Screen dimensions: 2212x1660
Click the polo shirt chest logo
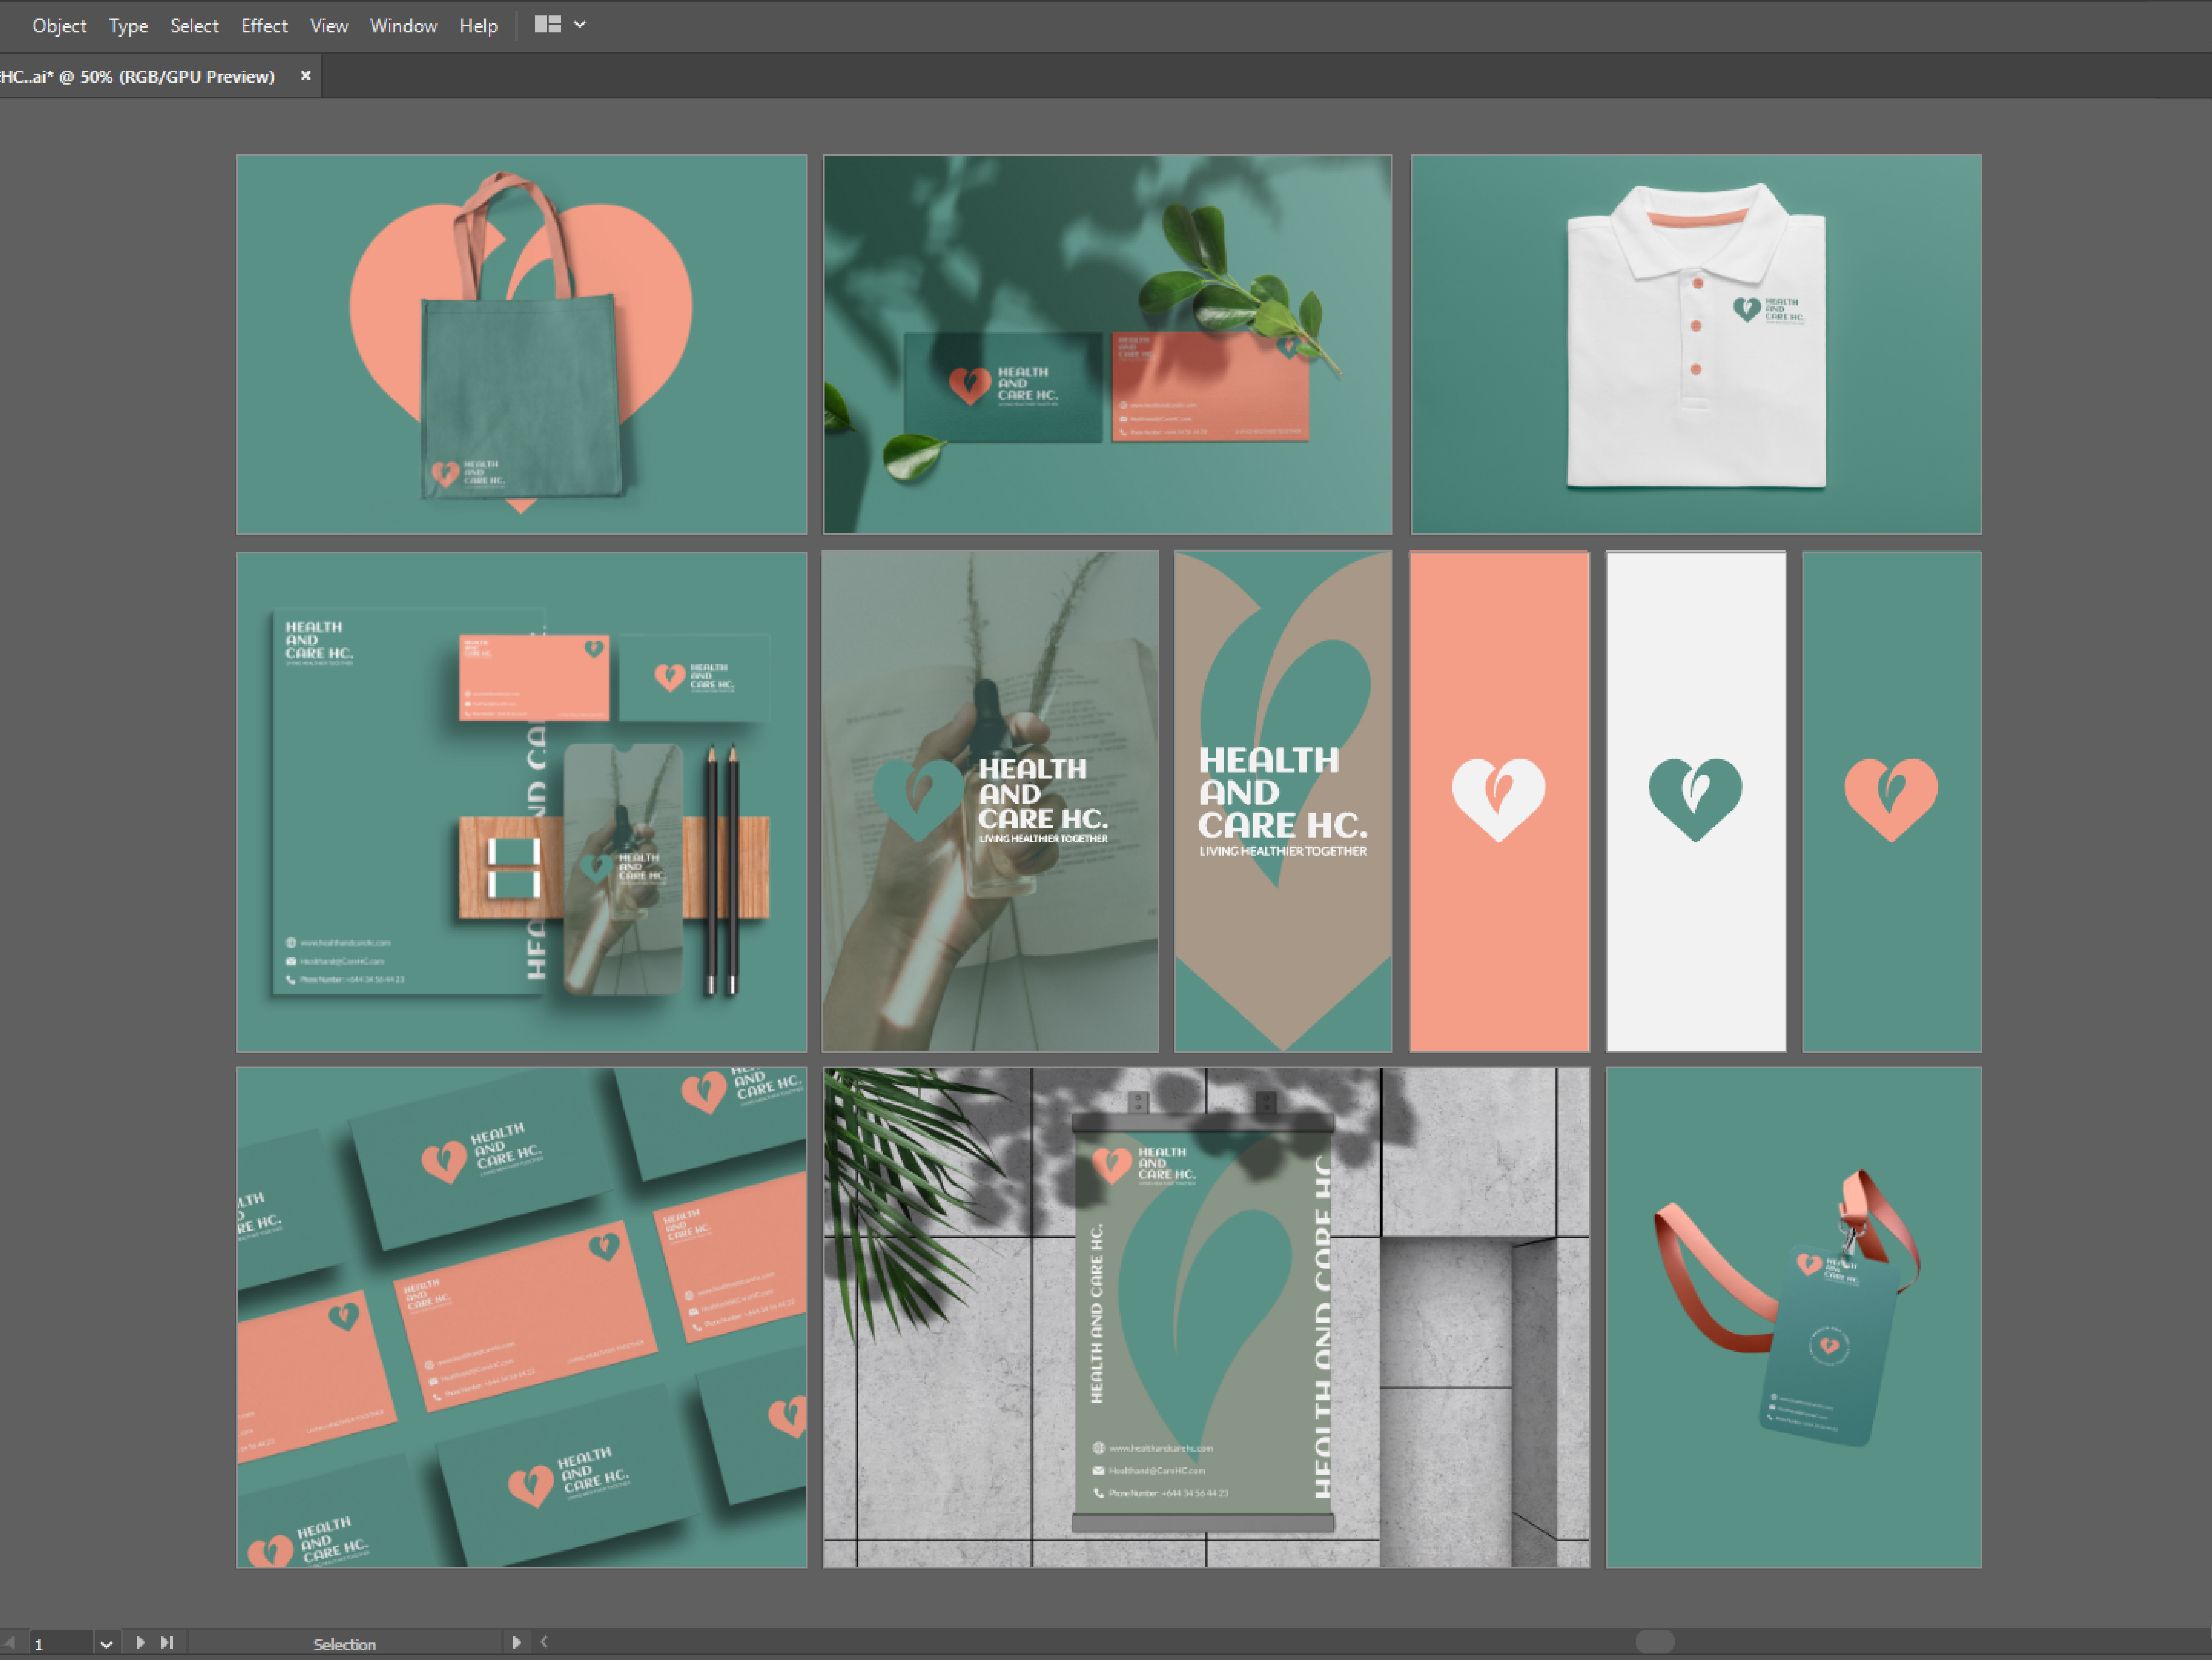(x=1769, y=310)
